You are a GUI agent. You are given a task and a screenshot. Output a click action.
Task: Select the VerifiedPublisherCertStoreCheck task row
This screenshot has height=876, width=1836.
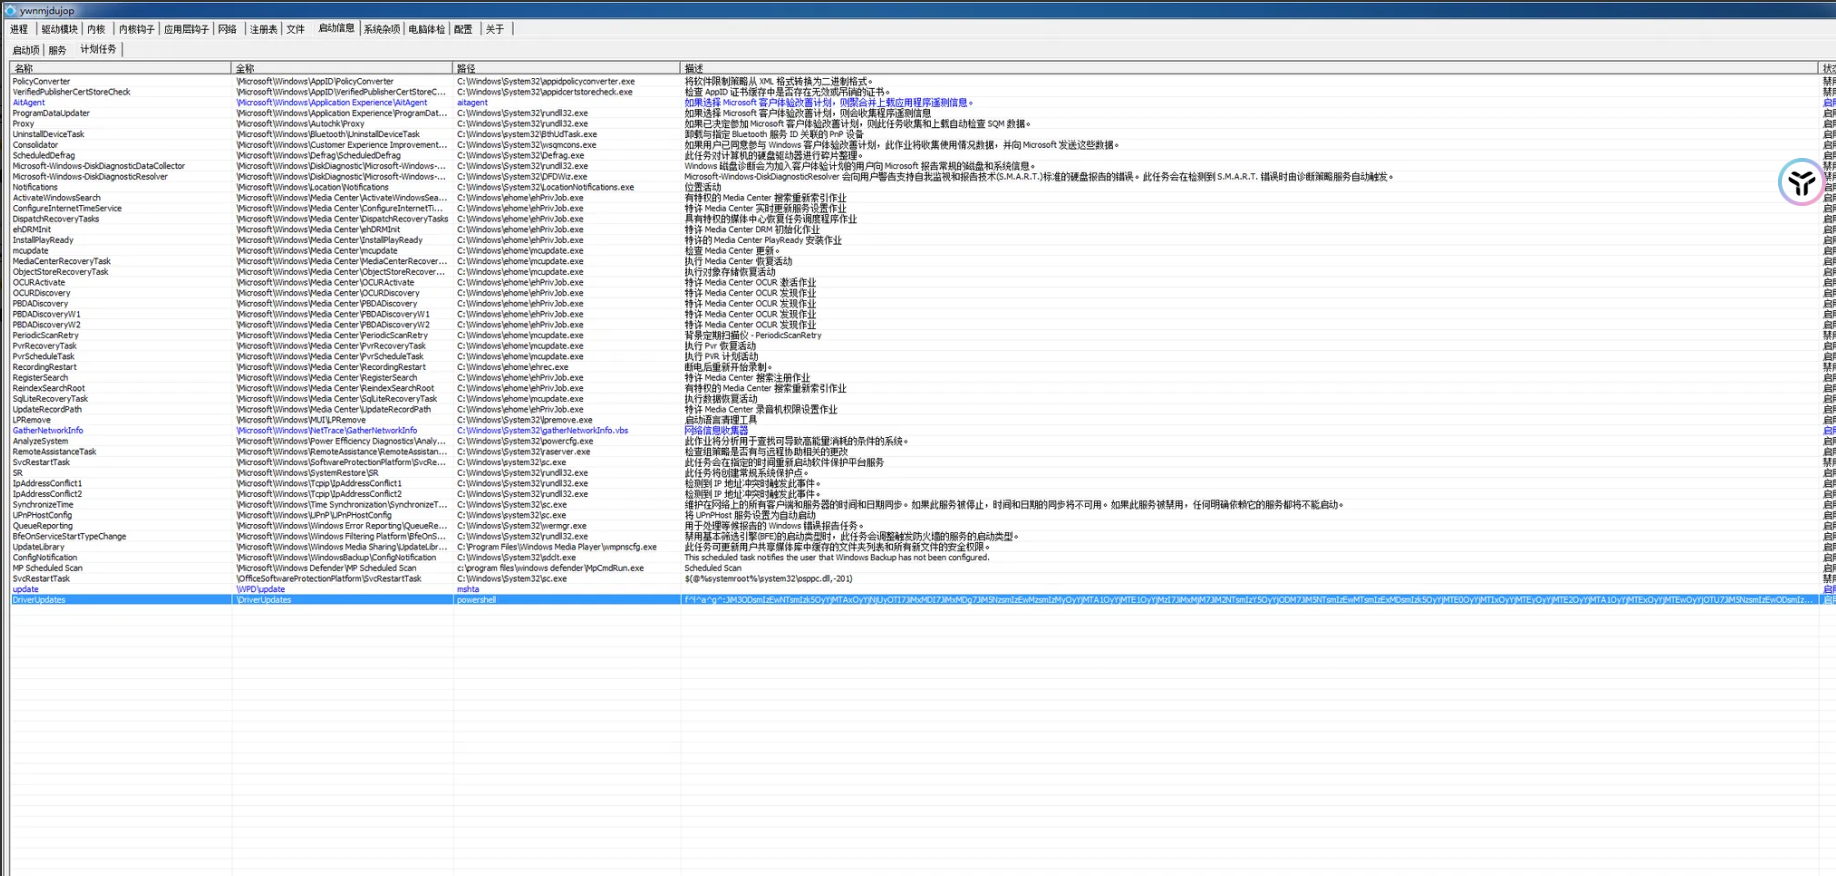(x=922, y=92)
